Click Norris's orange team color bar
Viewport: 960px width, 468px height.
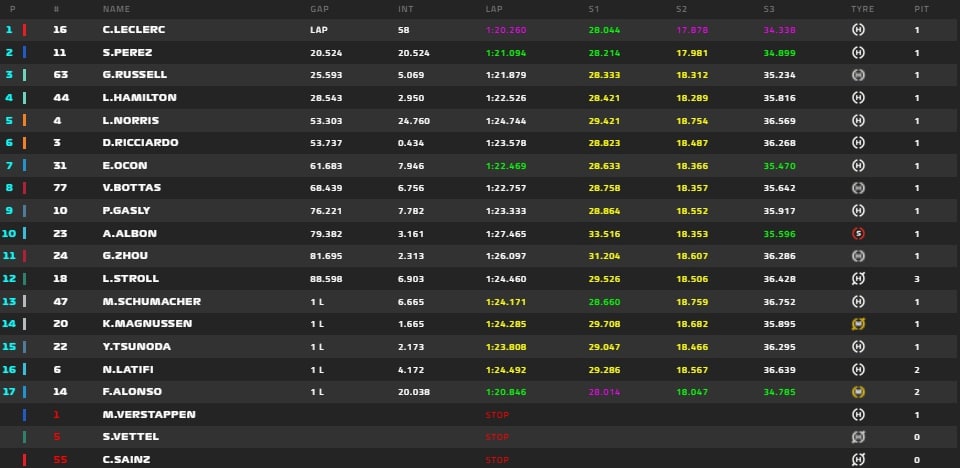[x=24, y=120]
